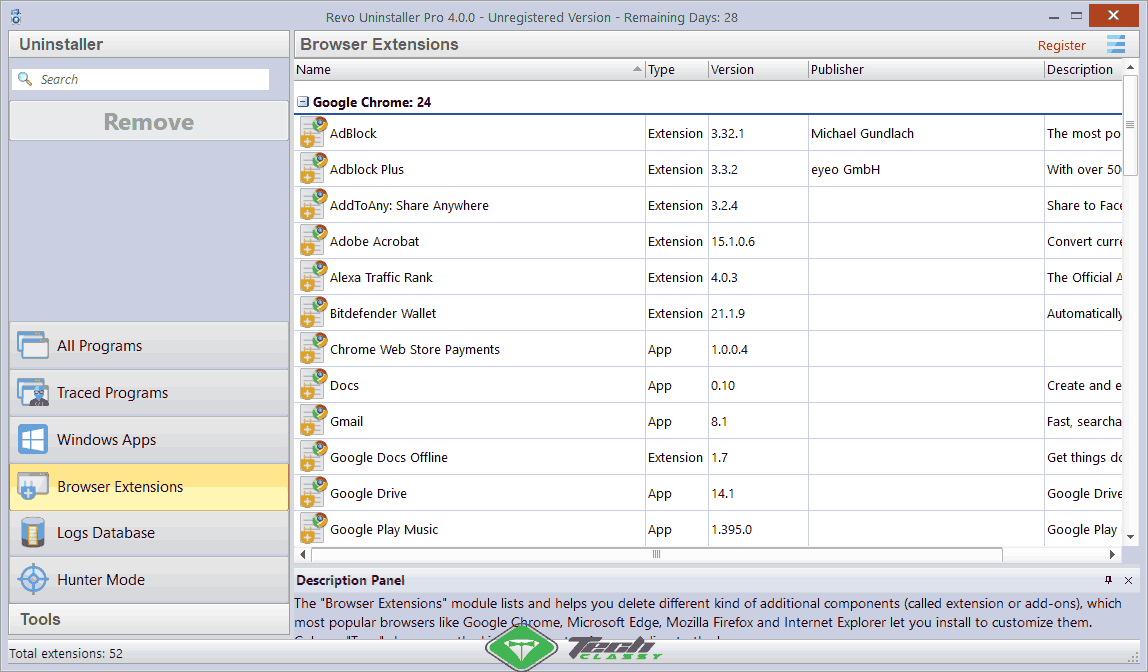
Task: Sort extensions by the Publisher column
Action: pos(840,69)
